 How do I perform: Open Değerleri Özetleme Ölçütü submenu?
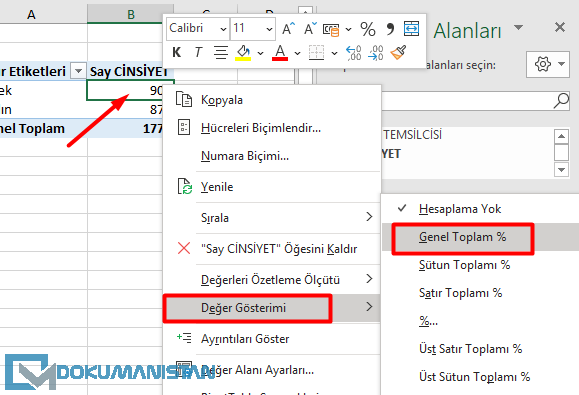[271, 280]
